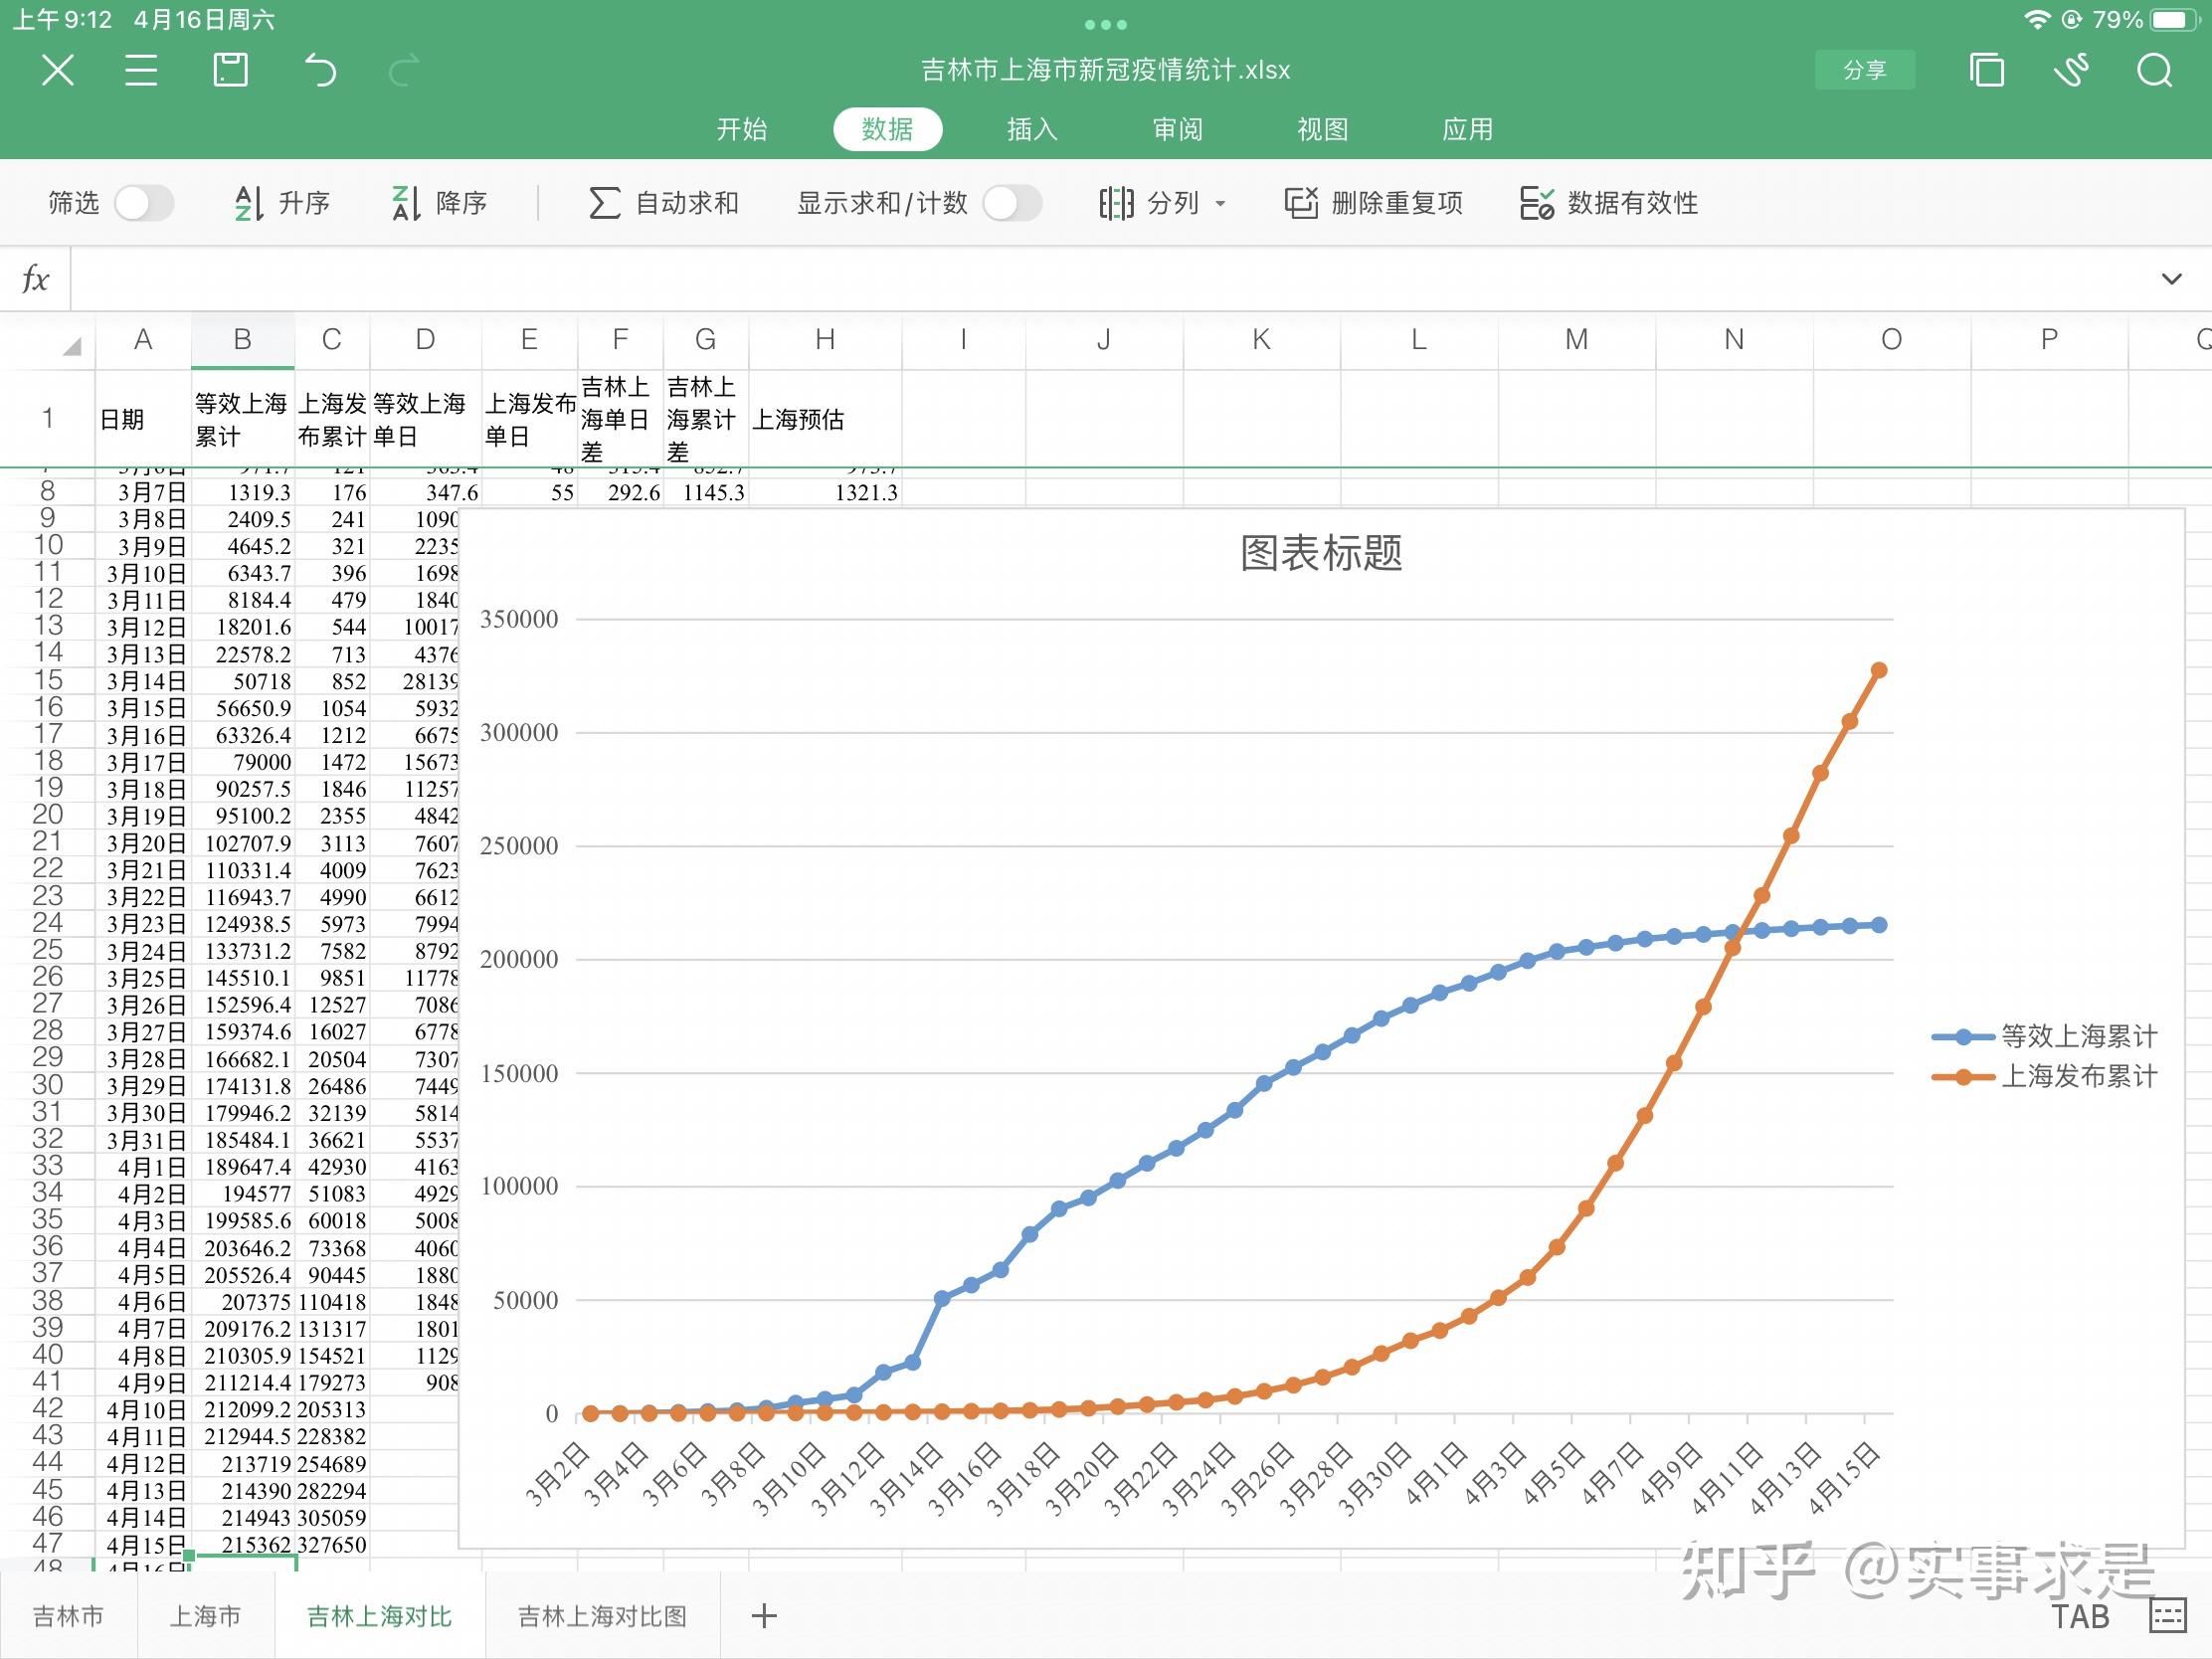The width and height of the screenshot is (2212, 1659).
Task: Expand the formula bar with the chevron
Action: pos(2172,279)
